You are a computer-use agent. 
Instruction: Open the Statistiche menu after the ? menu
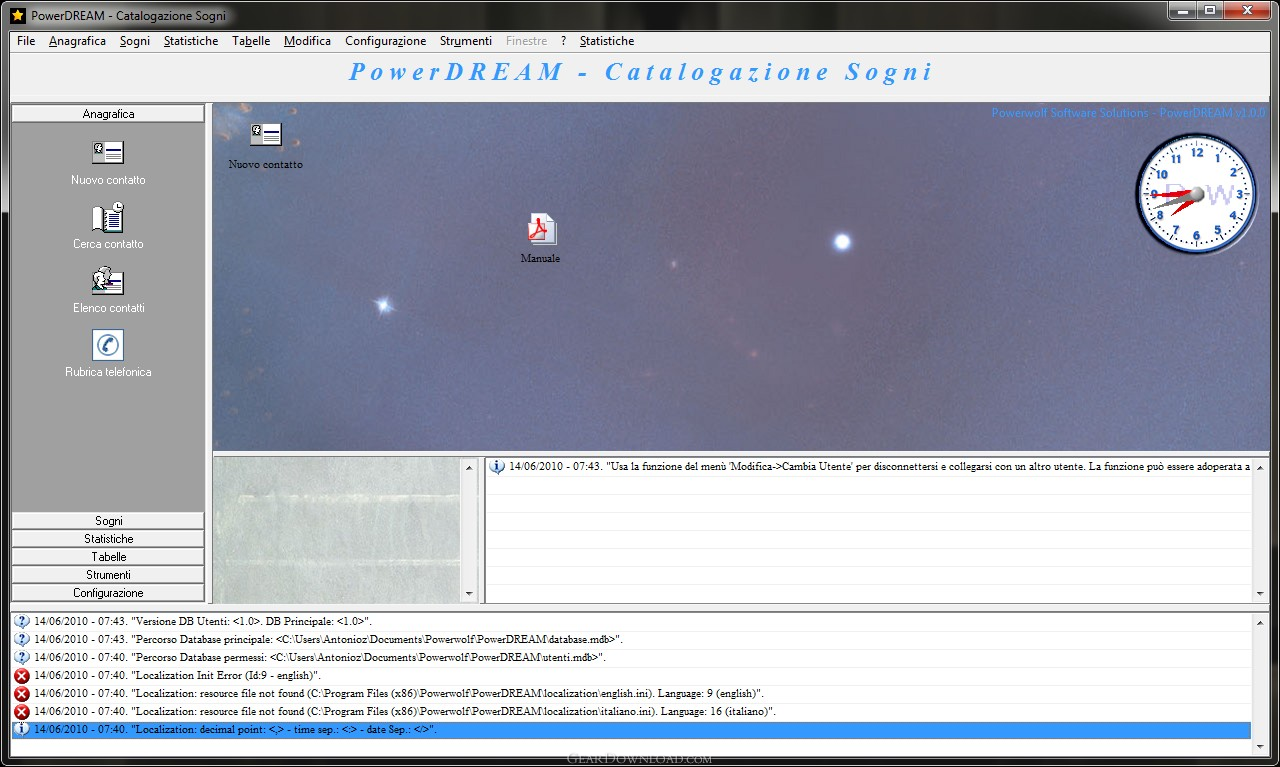[607, 41]
